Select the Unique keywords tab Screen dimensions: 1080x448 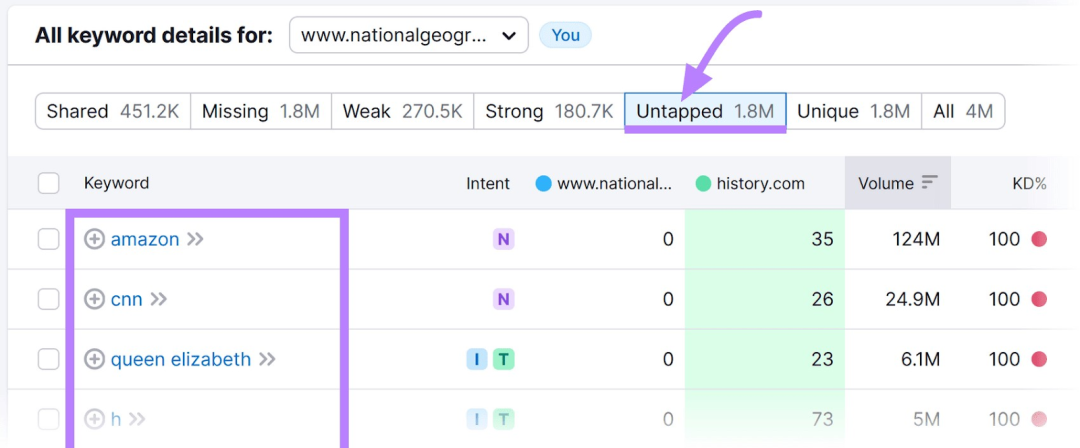tap(853, 111)
